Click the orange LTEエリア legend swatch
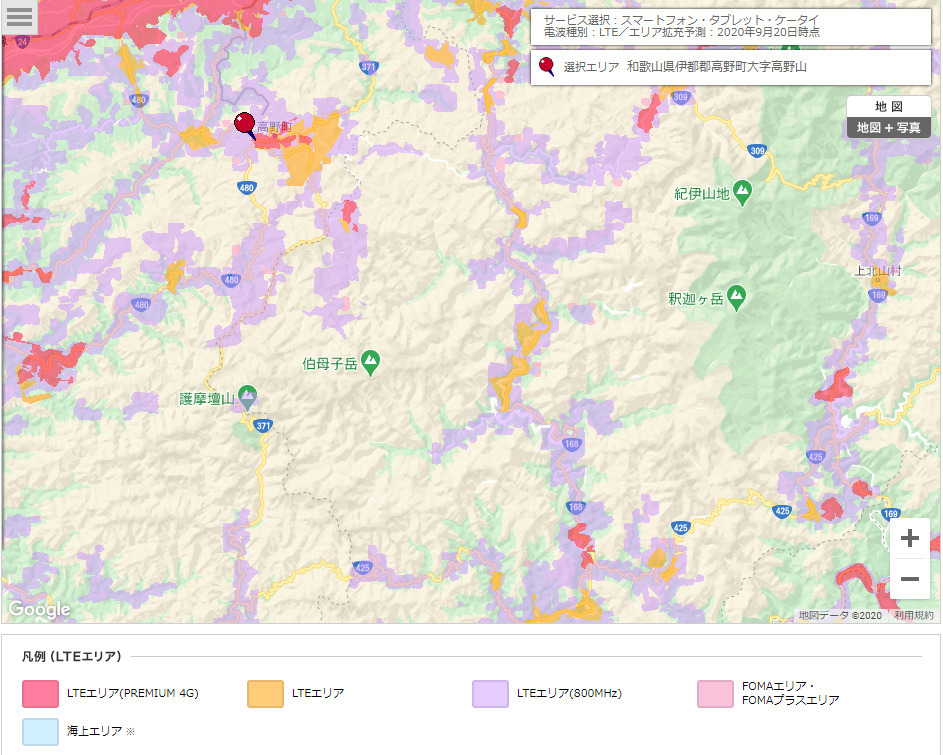The height and width of the screenshot is (755, 943). (x=265, y=693)
